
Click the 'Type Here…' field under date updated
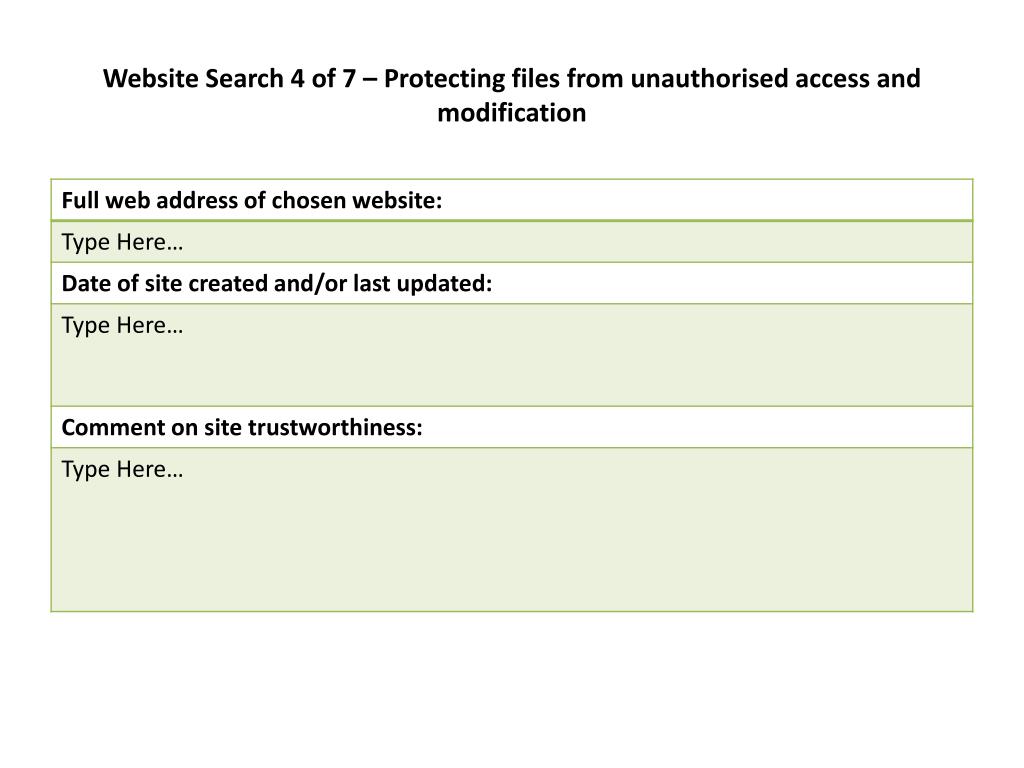pos(122,325)
